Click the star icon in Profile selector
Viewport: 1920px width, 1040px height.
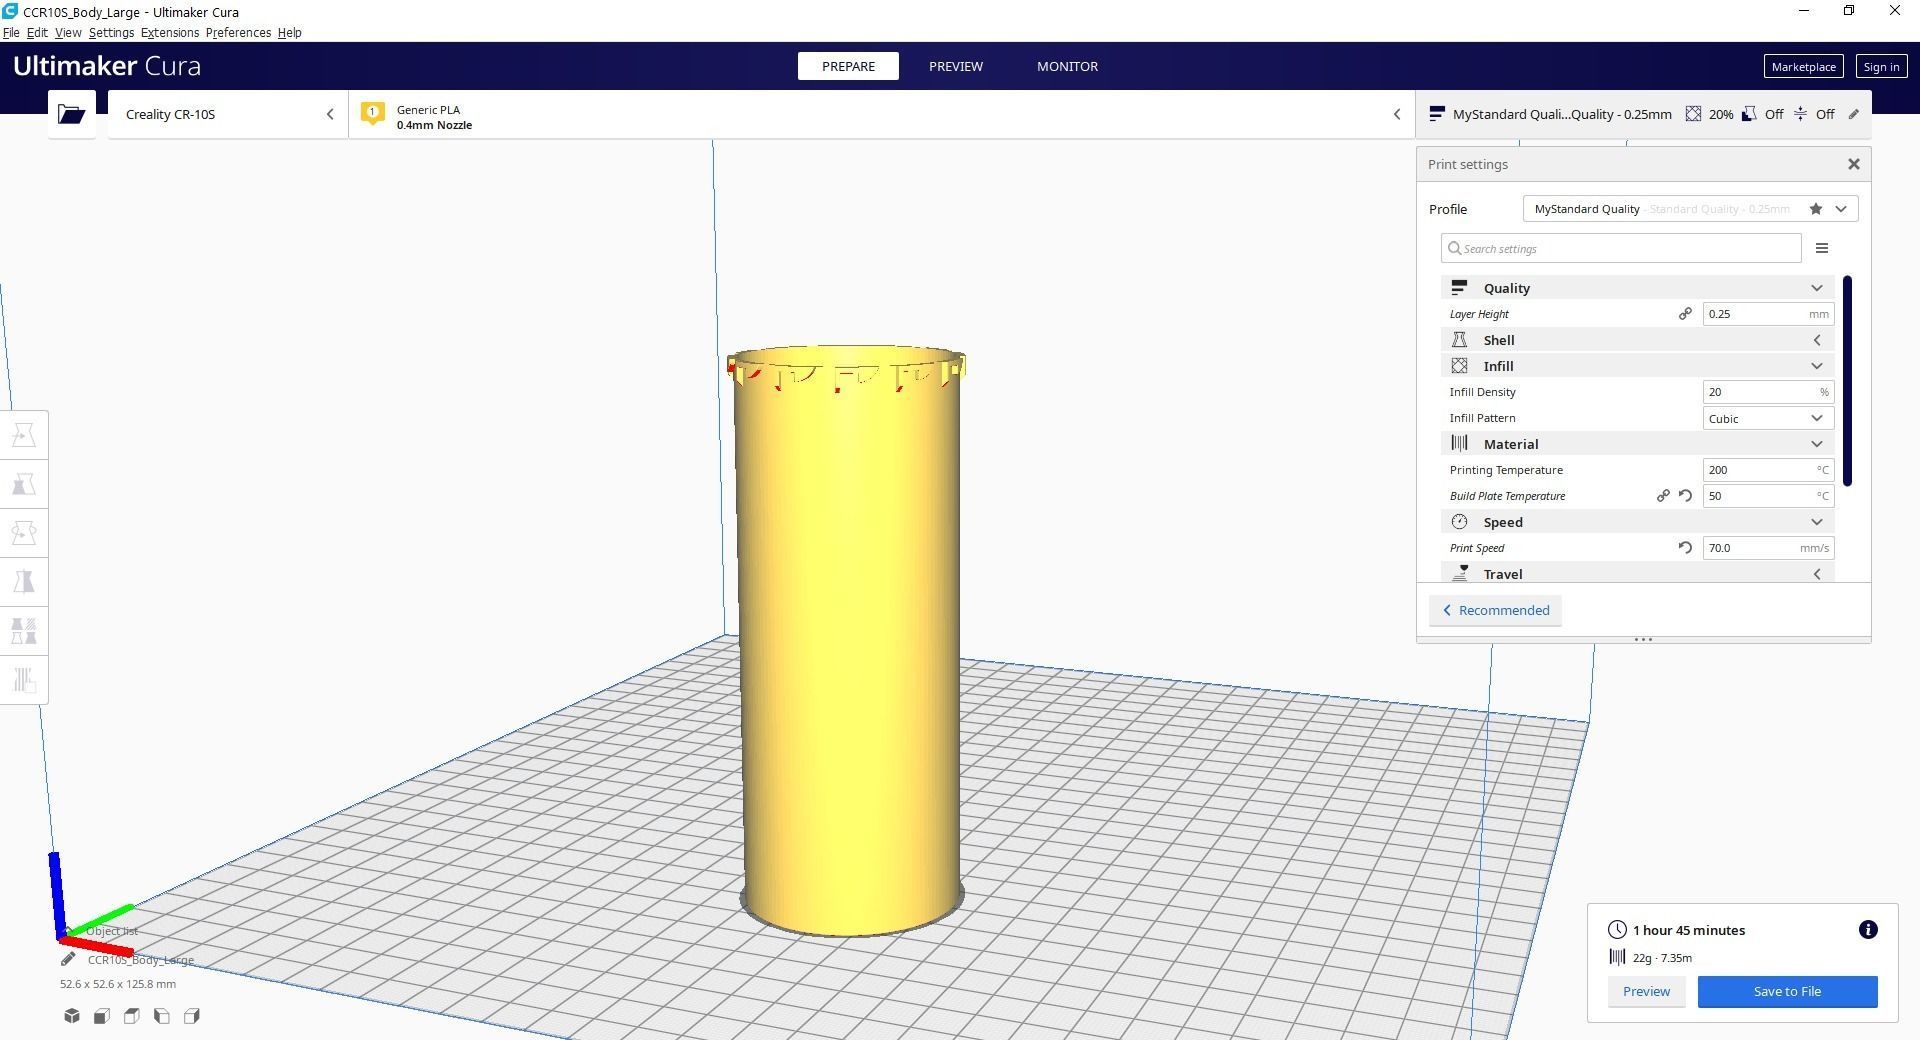(1815, 209)
